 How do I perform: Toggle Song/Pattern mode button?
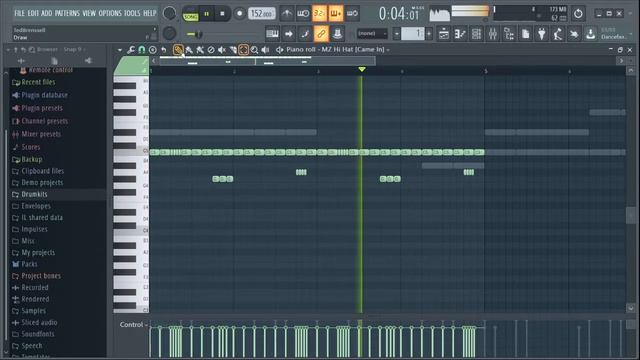tap(190, 14)
